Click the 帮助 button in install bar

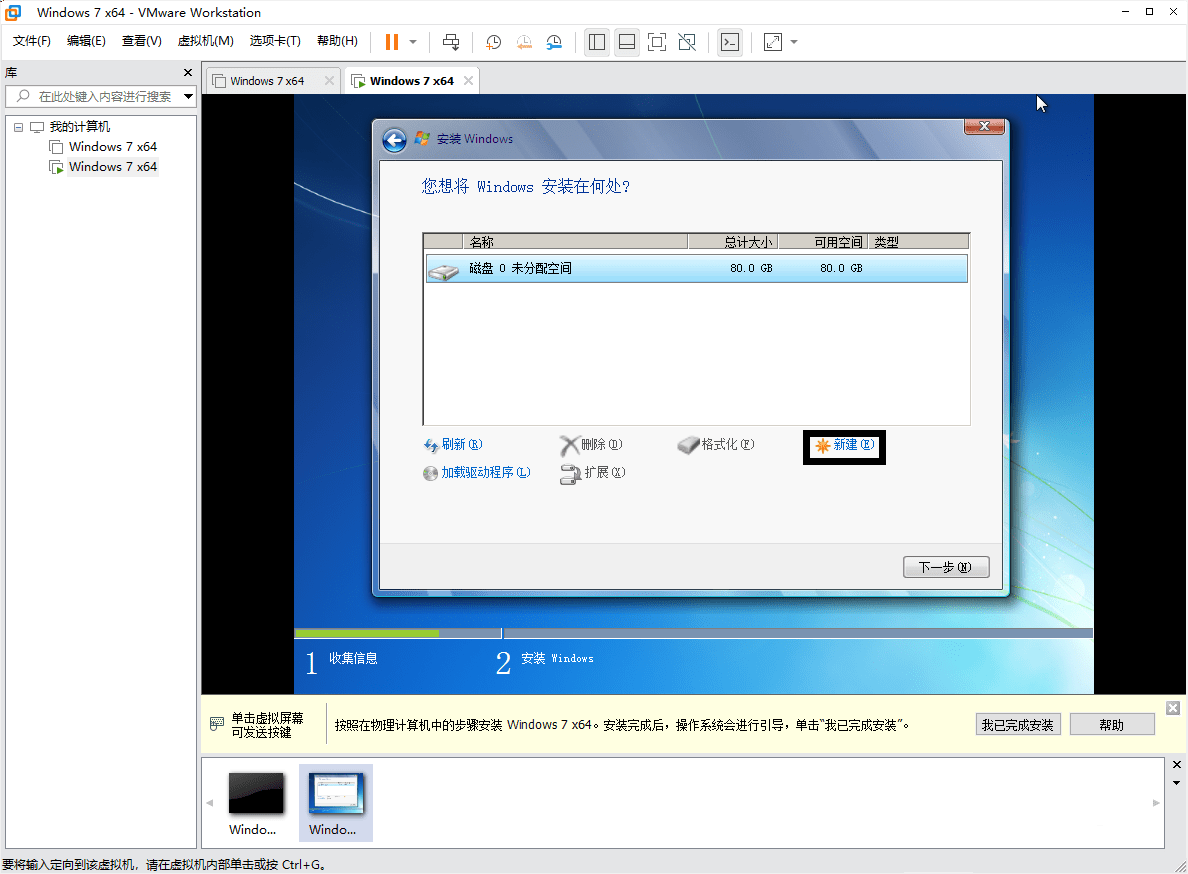pyautogui.click(x=1111, y=725)
